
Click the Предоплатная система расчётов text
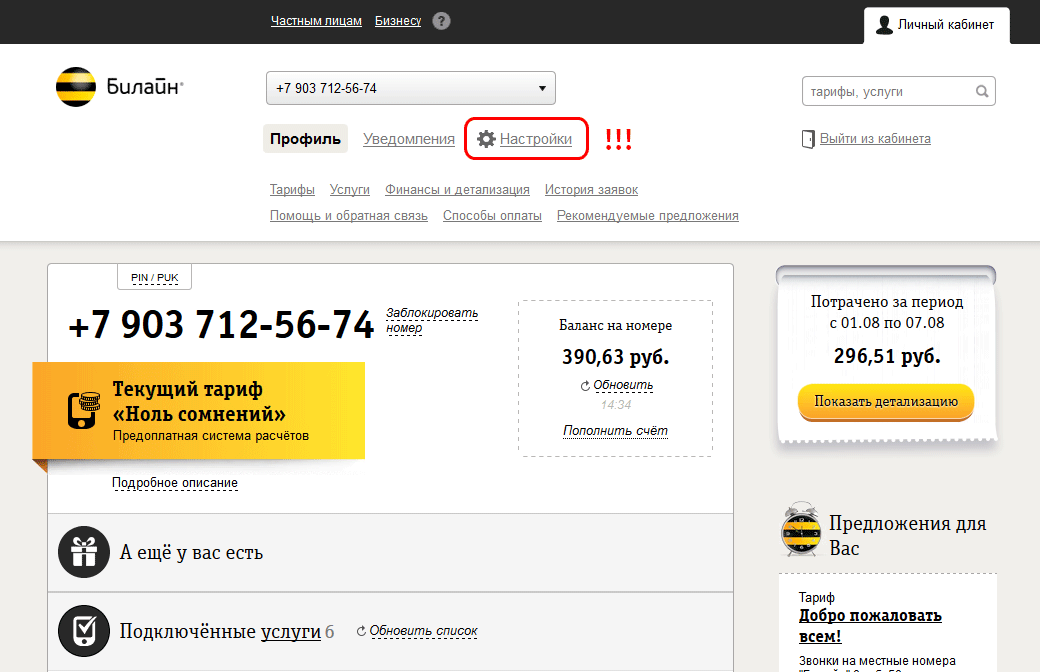click(x=211, y=436)
